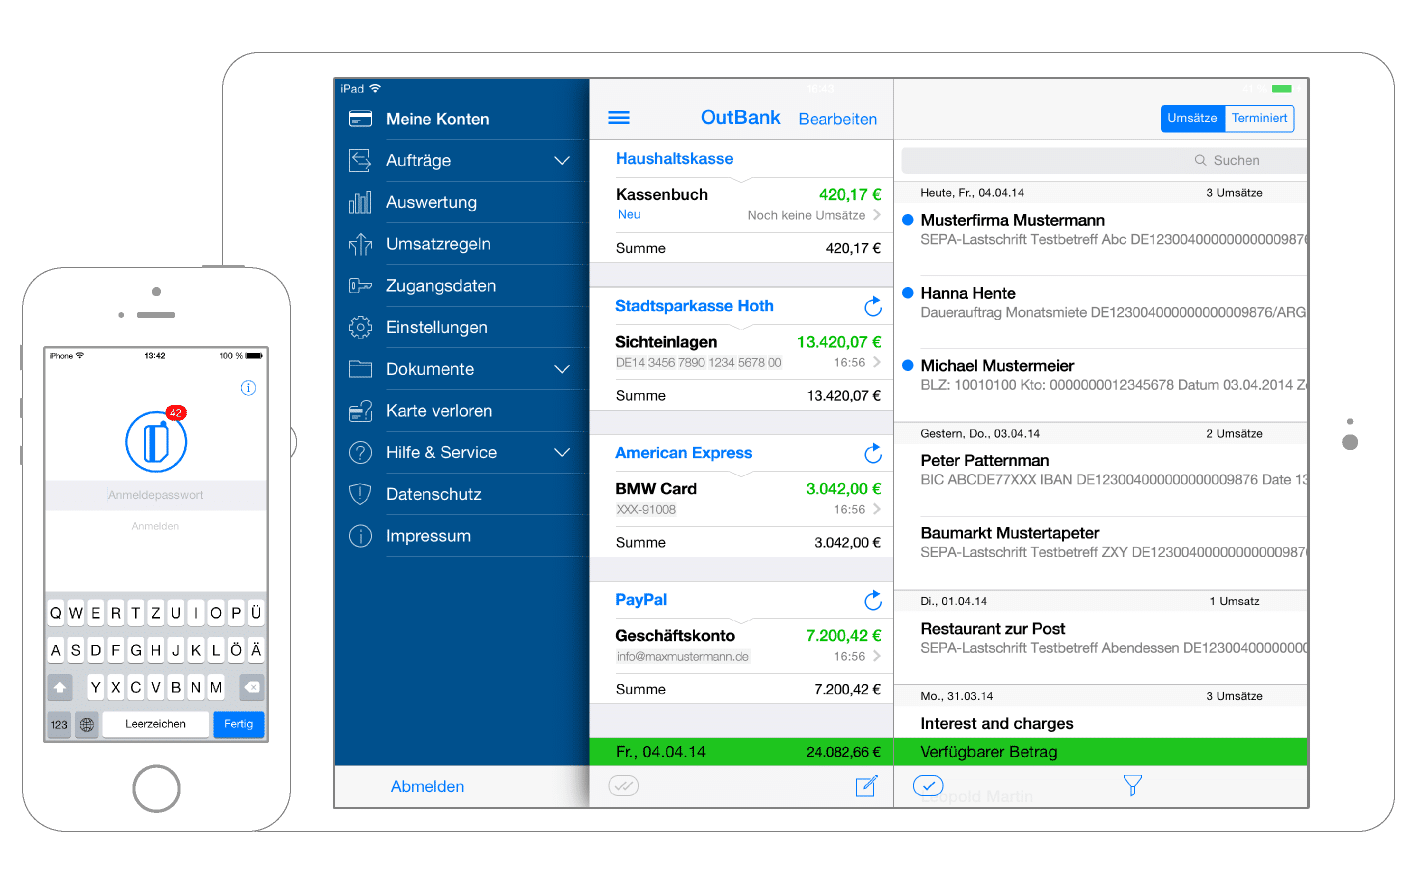
Task: Tap the Hilfe & Service question mark icon
Action: [x=360, y=452]
